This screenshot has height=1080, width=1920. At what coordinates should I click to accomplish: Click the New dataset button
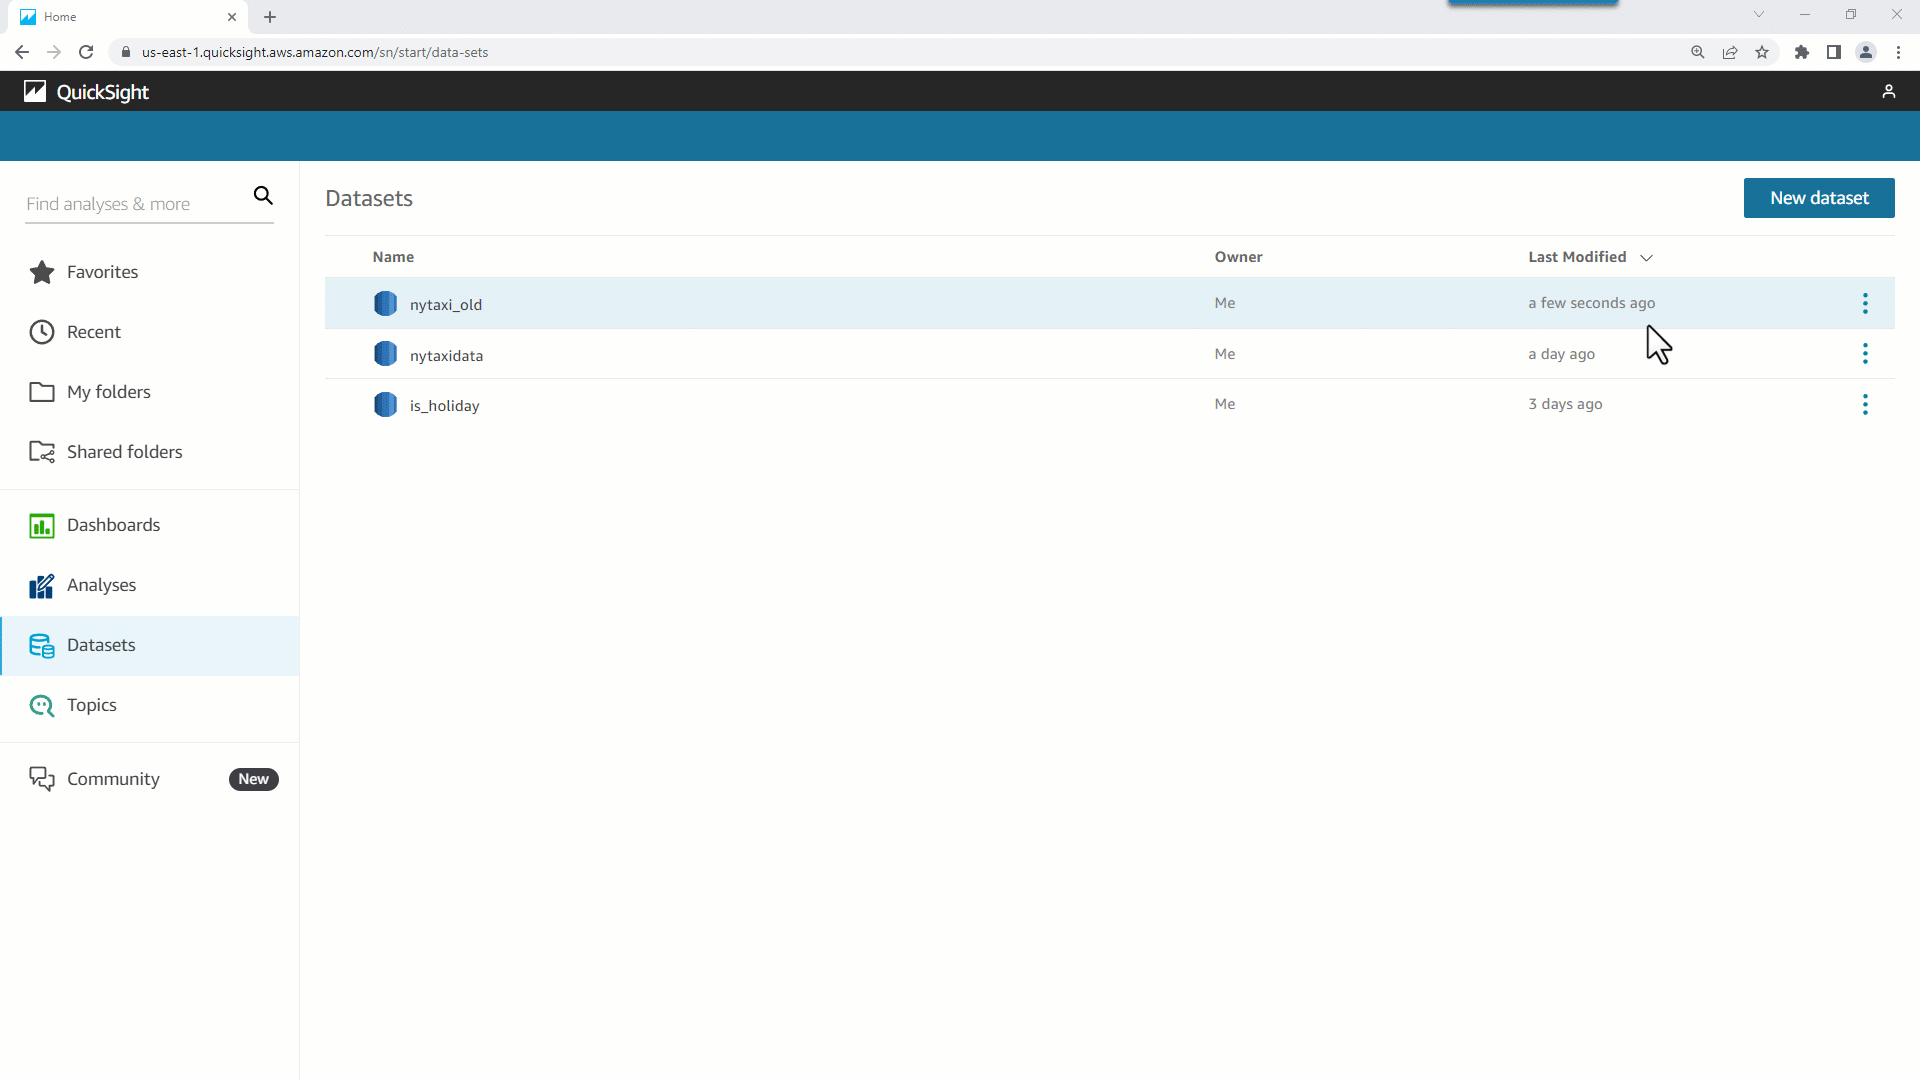(1818, 198)
